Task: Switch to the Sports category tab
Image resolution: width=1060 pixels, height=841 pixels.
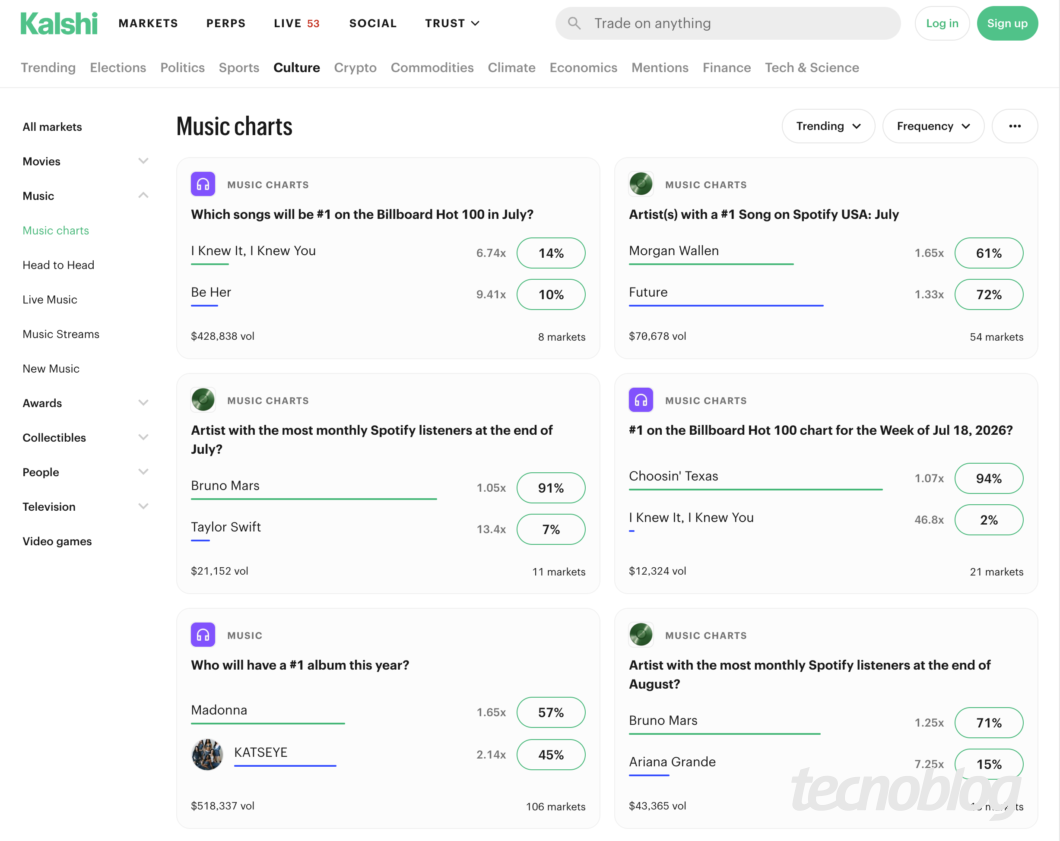Action: 239,68
